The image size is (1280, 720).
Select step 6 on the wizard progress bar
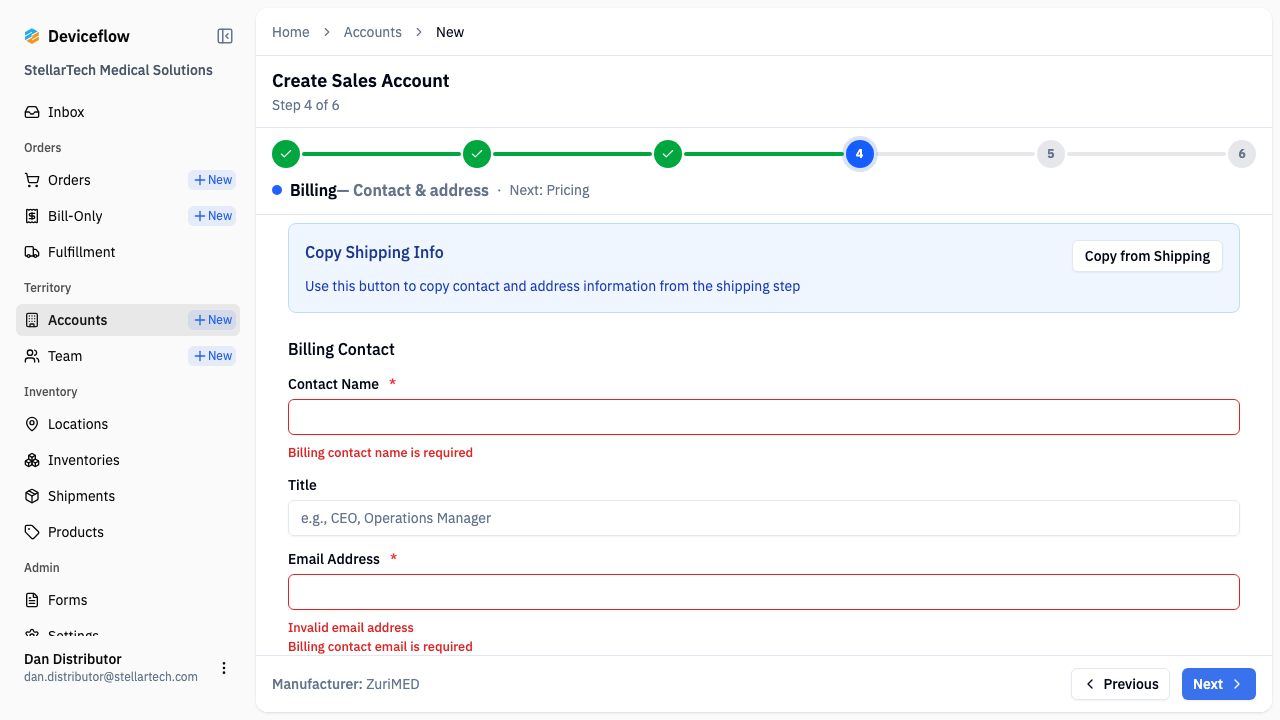click(x=1241, y=154)
